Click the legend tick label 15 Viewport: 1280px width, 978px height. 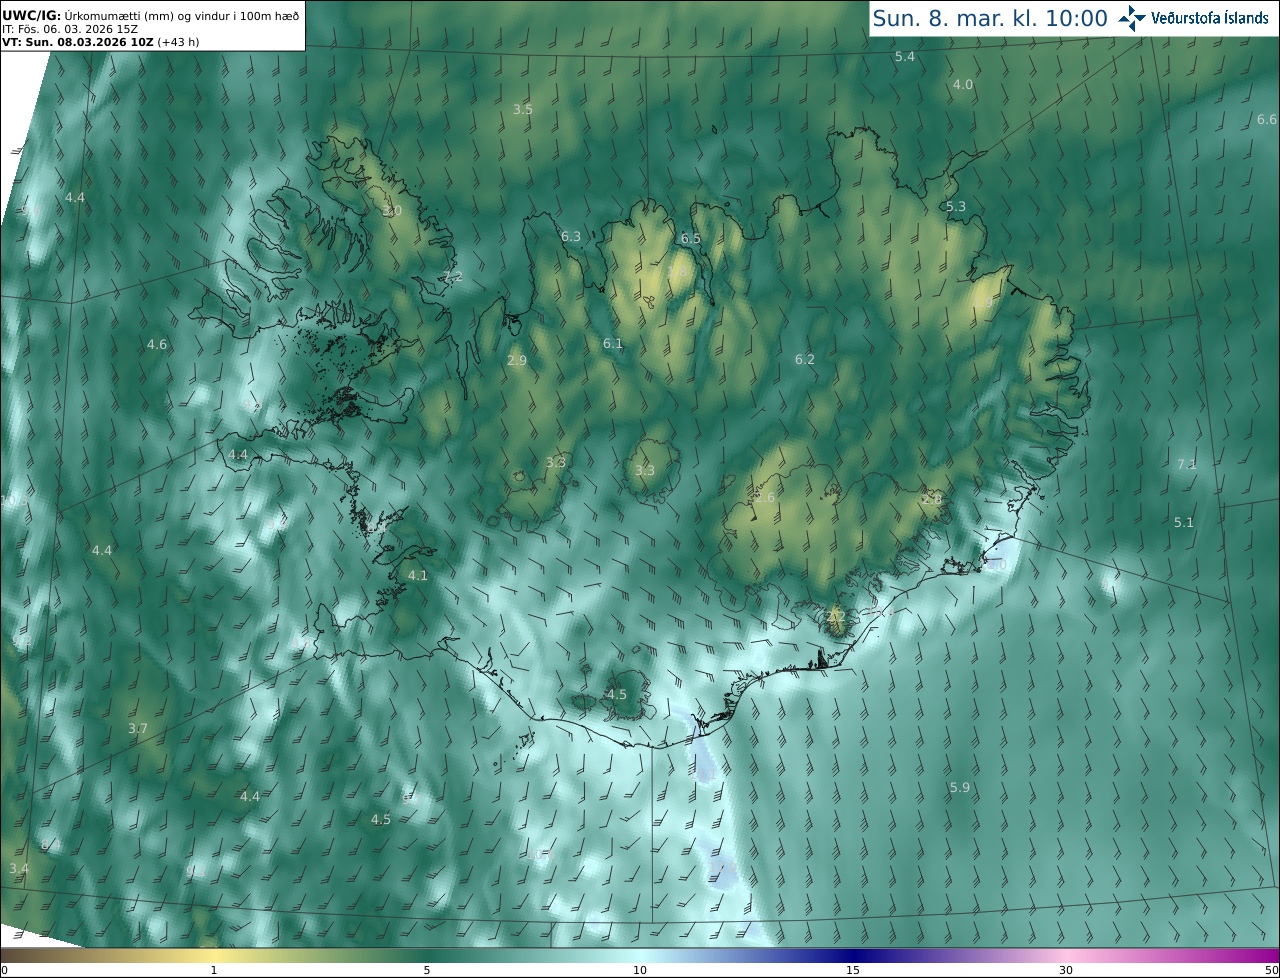point(853,970)
